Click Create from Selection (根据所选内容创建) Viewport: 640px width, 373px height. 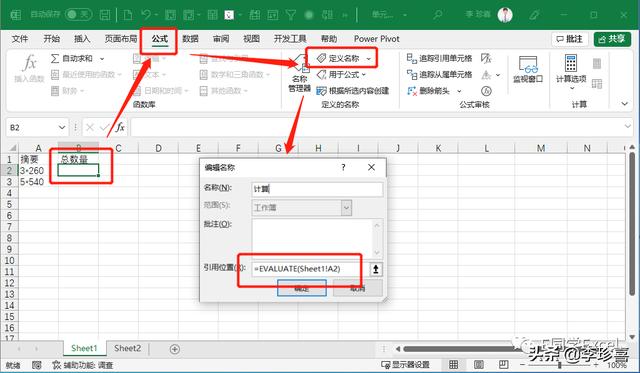pyautogui.click(x=353, y=91)
